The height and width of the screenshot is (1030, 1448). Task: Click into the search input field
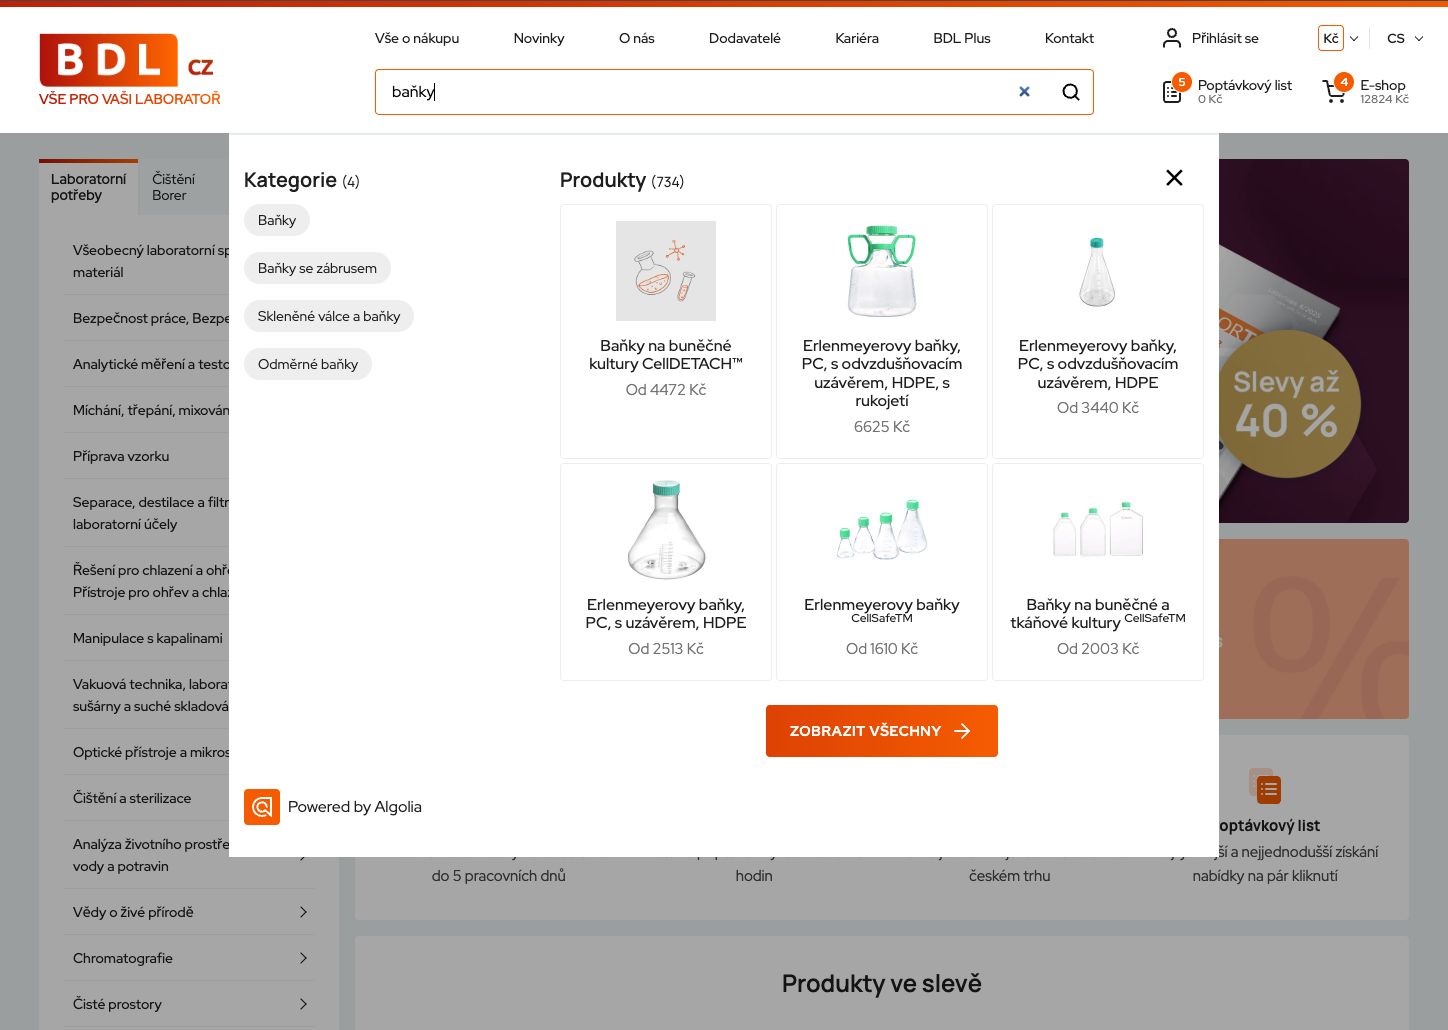[690, 92]
